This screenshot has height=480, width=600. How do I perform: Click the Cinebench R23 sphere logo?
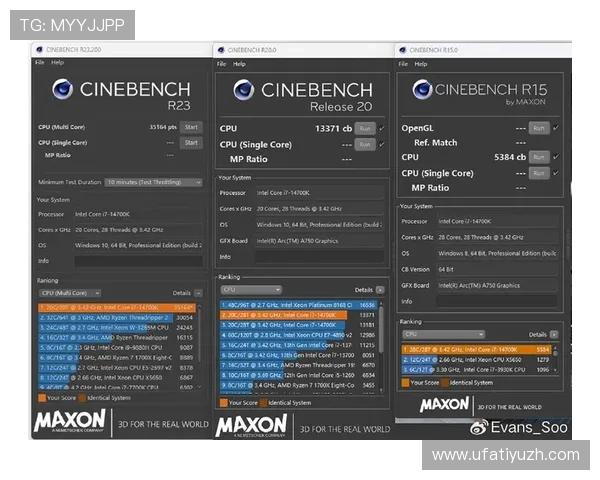pos(62,89)
